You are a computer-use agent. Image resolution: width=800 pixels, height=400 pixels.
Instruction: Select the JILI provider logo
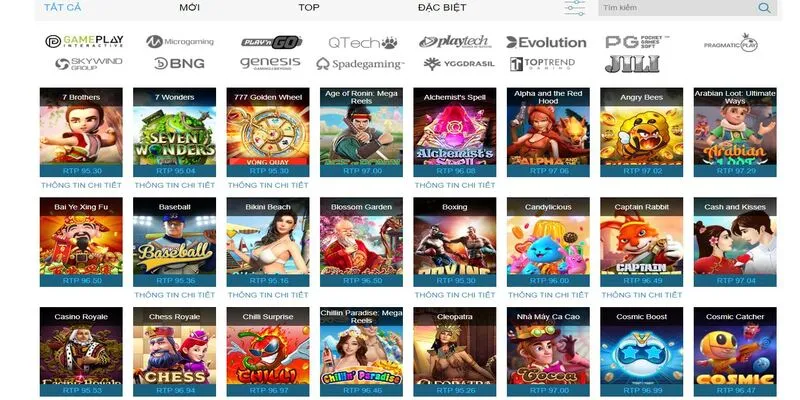[x=632, y=64]
